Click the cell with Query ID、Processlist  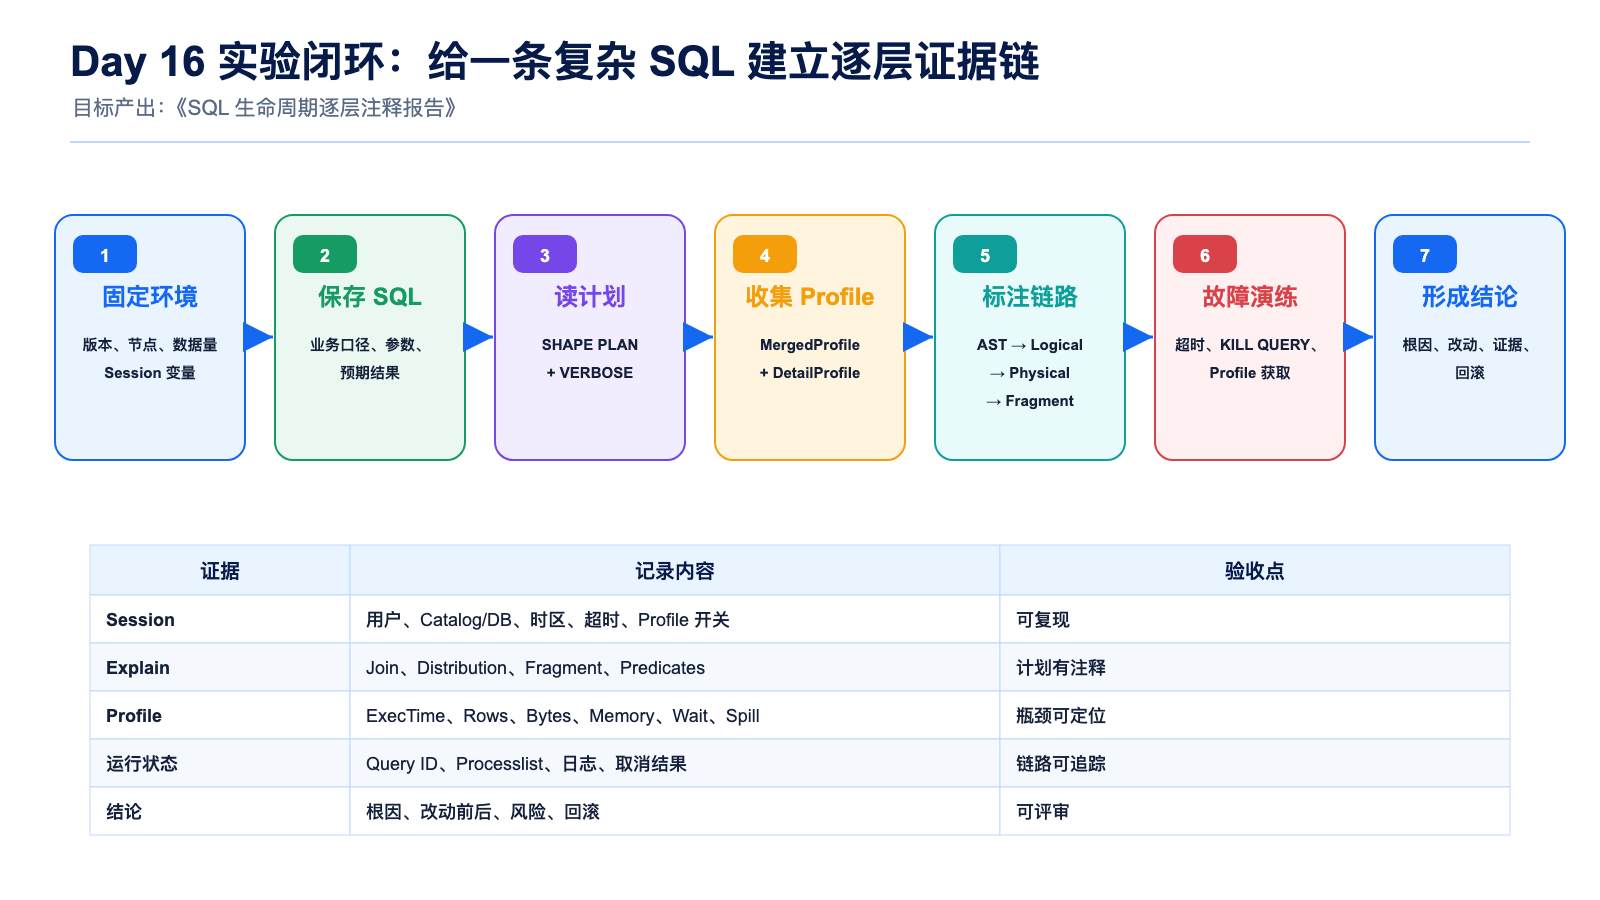pos(675,764)
